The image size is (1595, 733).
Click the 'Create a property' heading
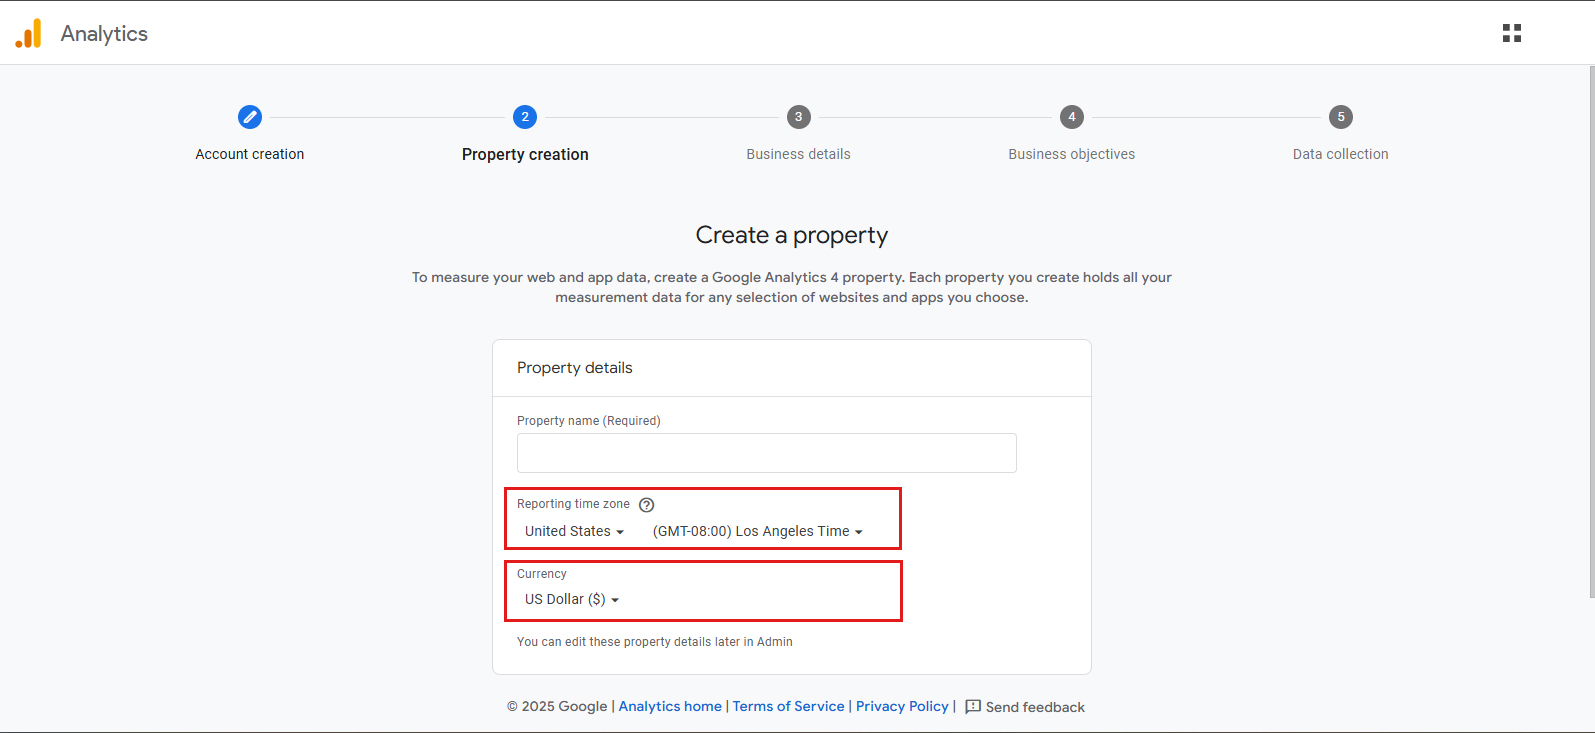pyautogui.click(x=792, y=235)
